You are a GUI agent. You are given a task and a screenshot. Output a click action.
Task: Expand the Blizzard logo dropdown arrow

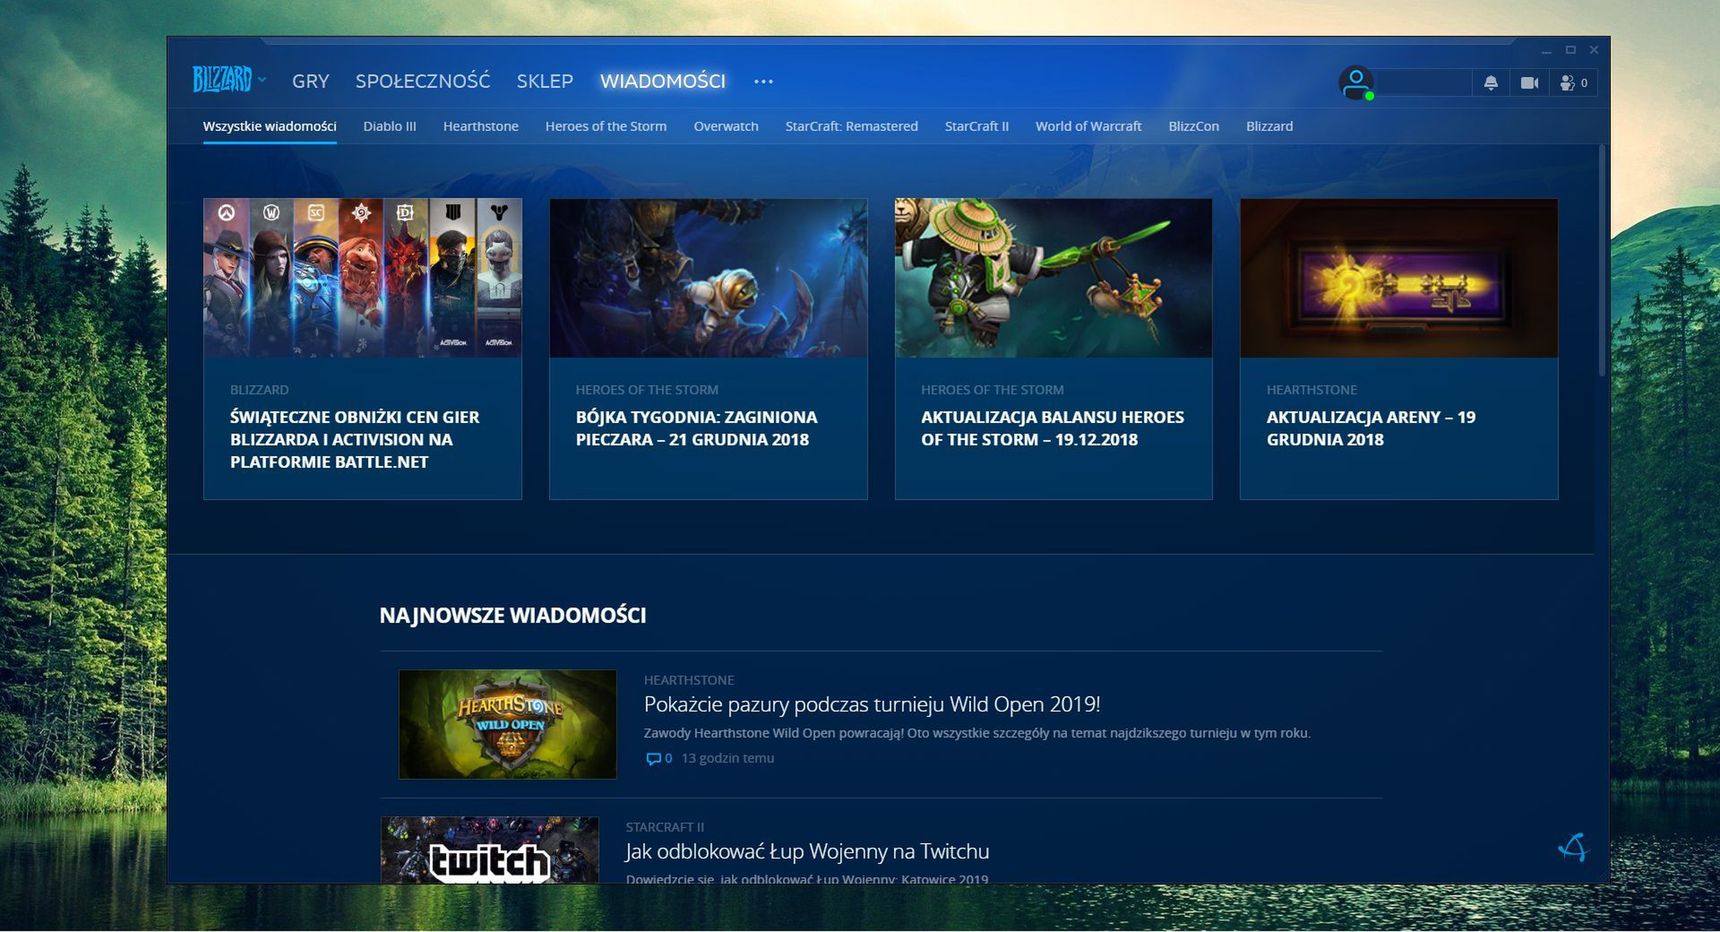coord(262,79)
